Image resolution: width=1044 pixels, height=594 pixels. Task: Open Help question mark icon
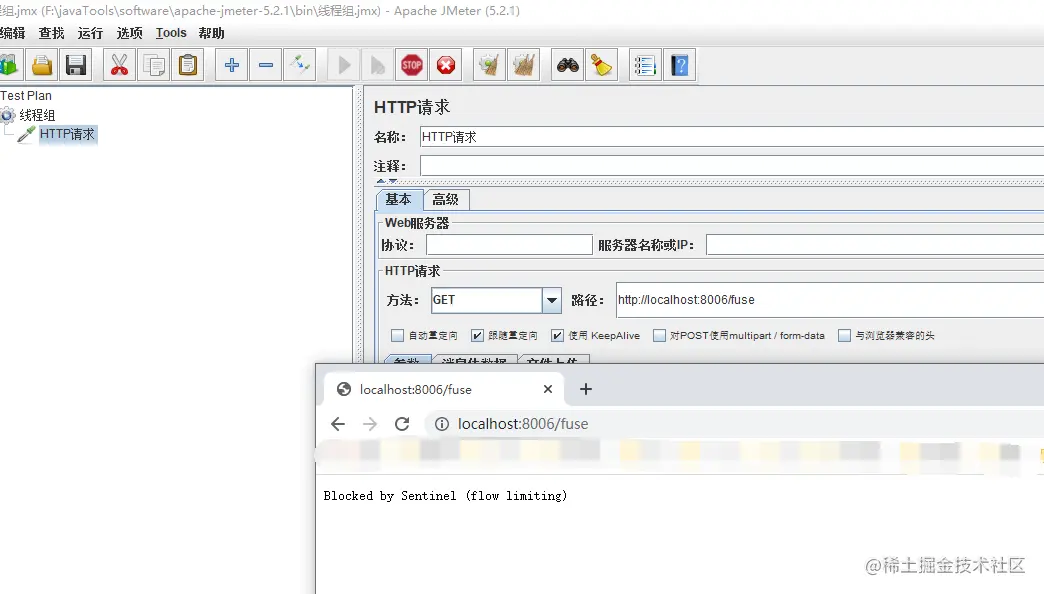tap(679, 65)
